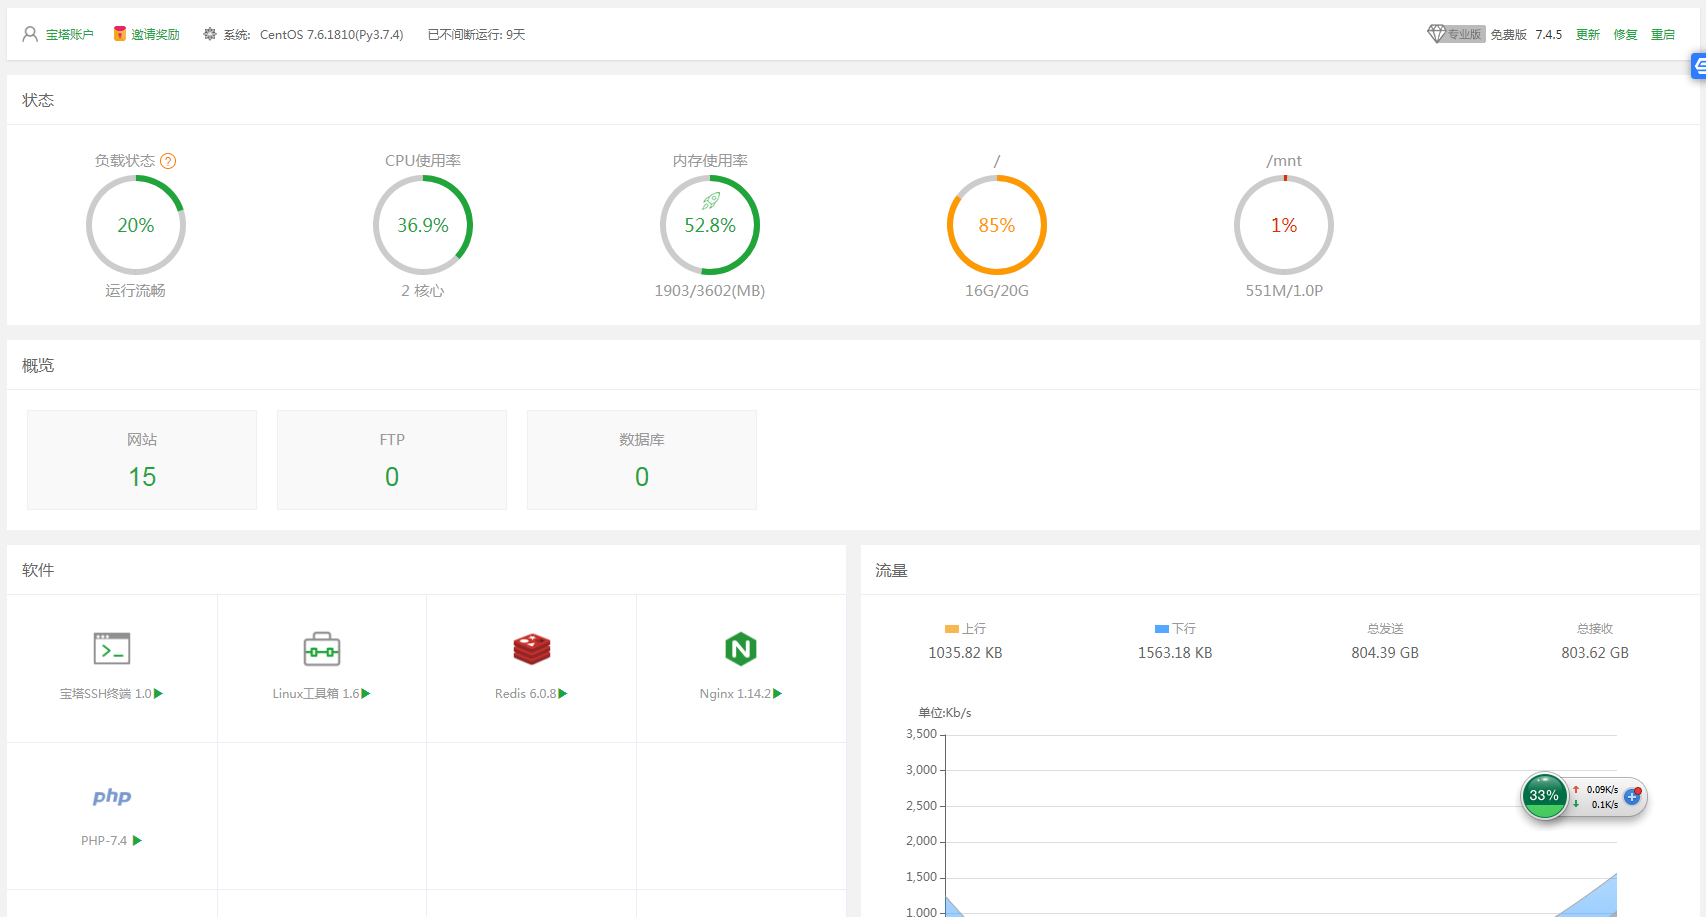Click the 已不间断运行: 9天 uptime text
The width and height of the screenshot is (1706, 917).
coord(476,34)
